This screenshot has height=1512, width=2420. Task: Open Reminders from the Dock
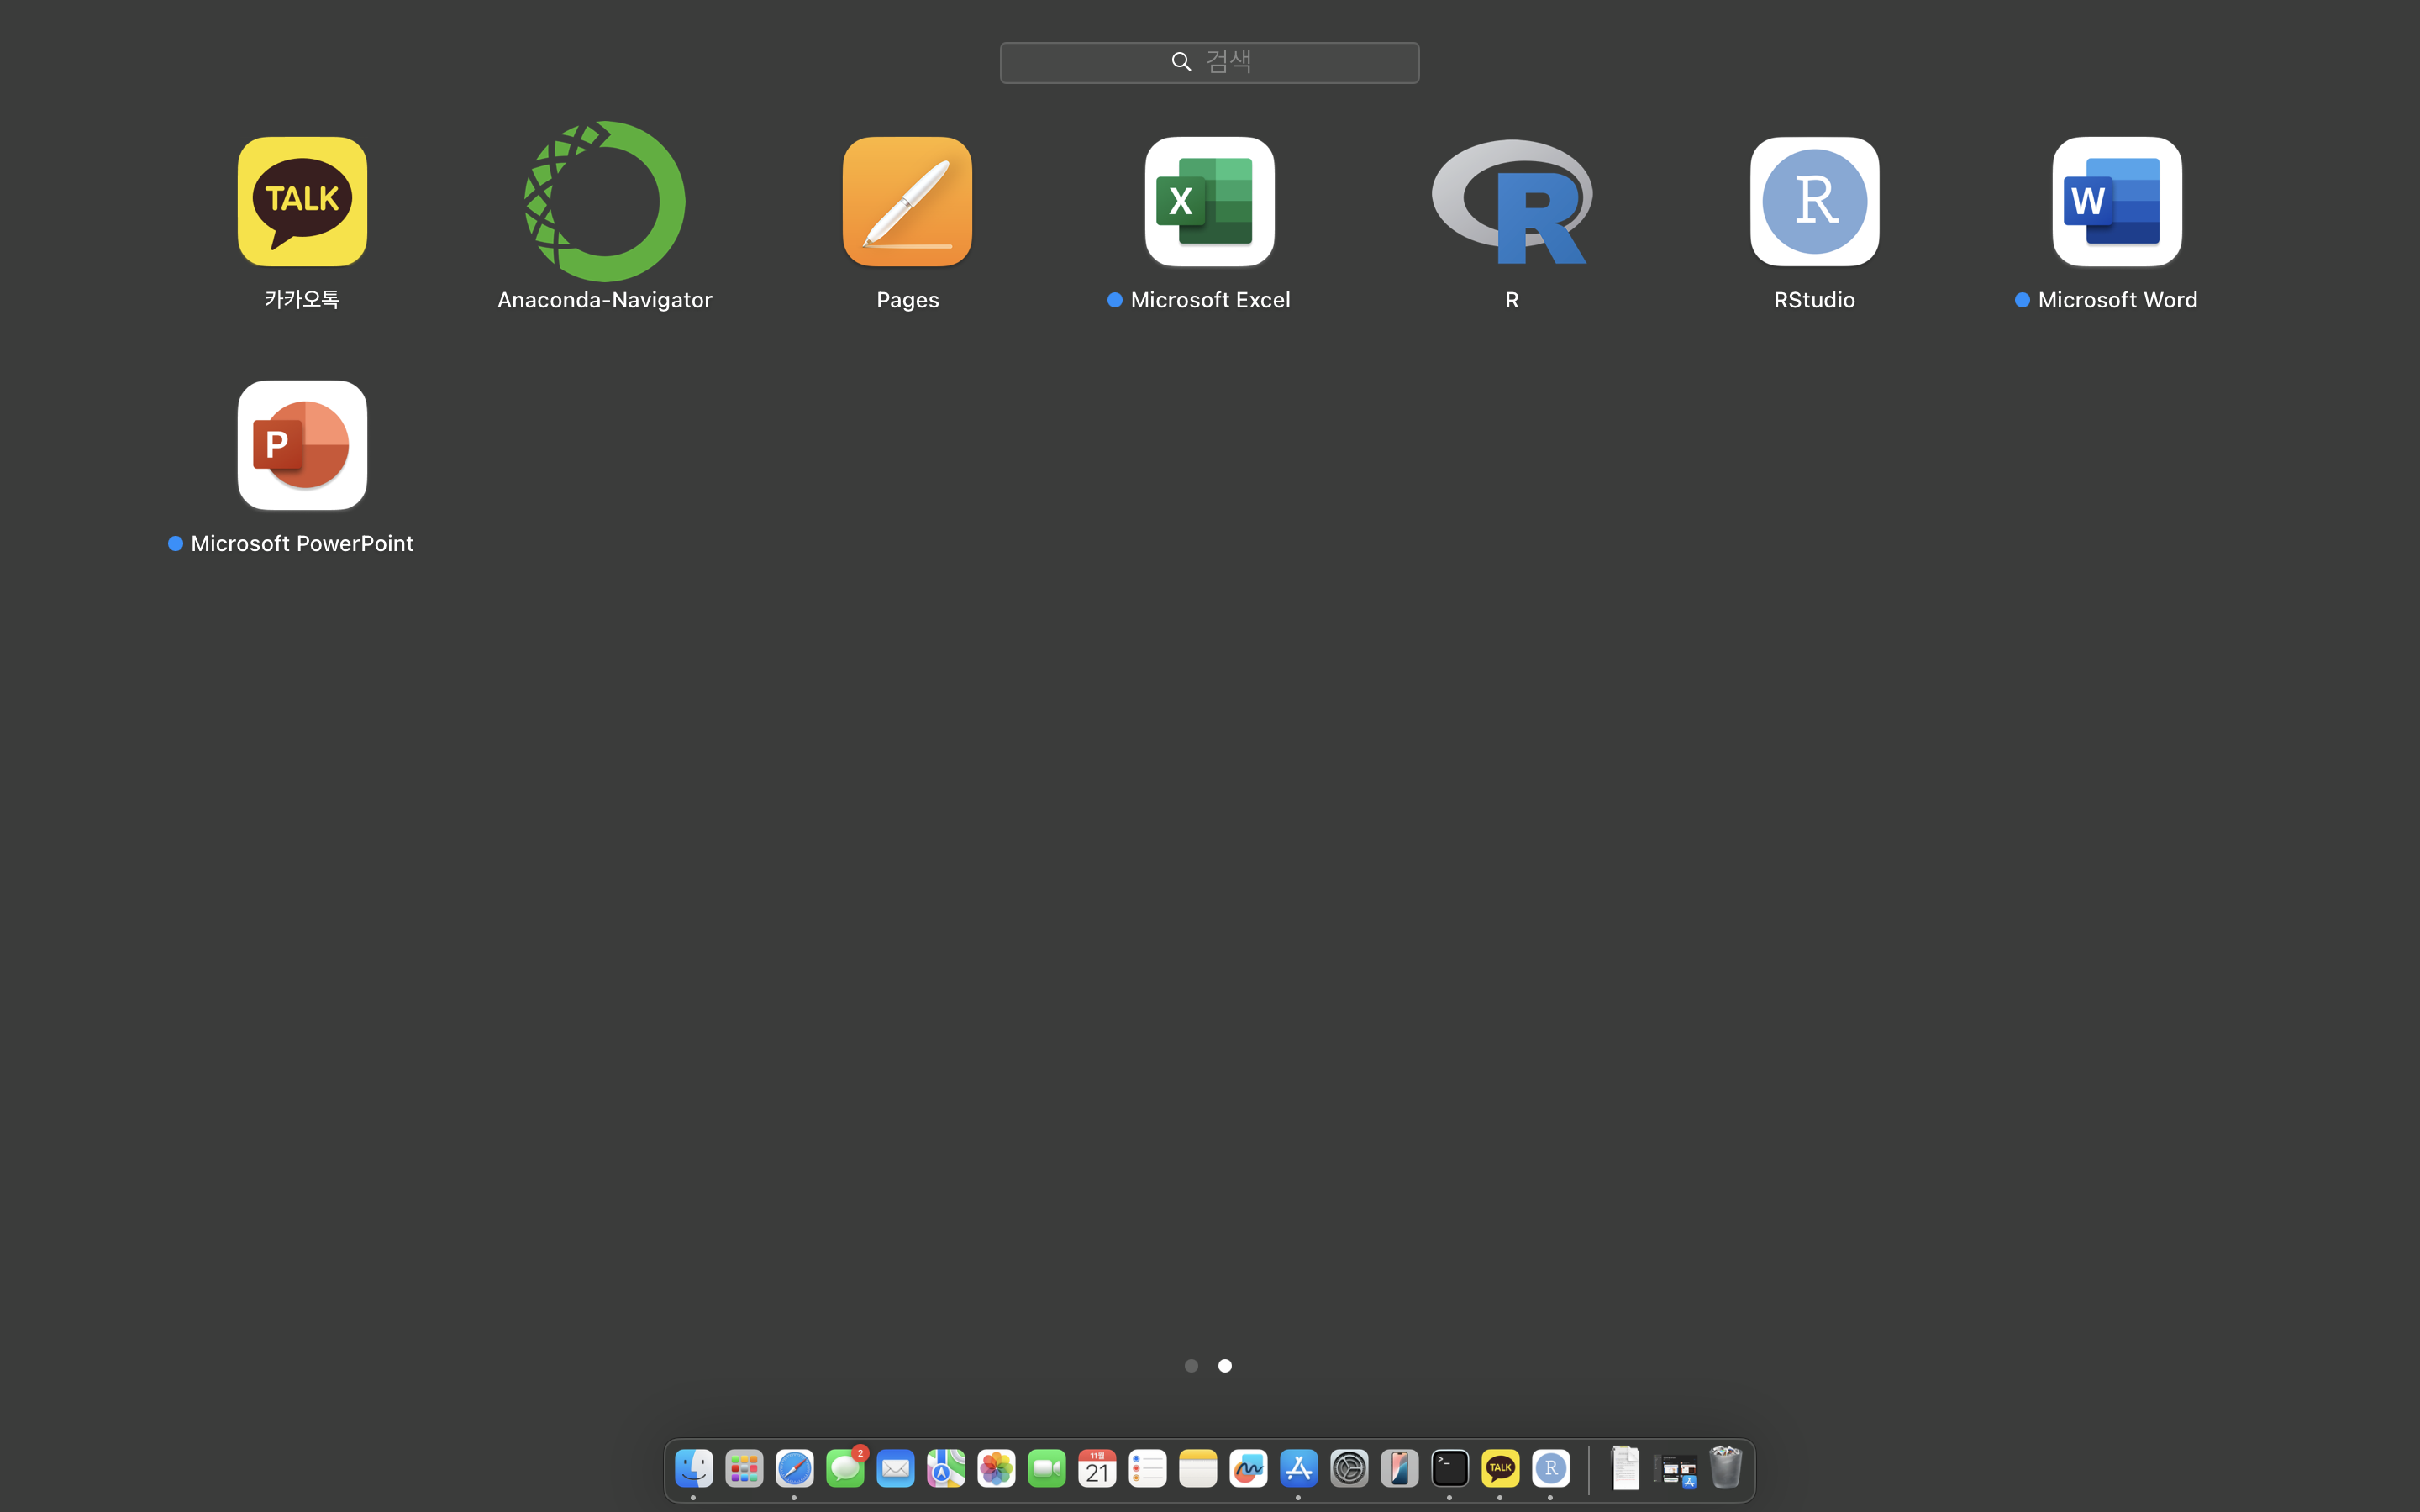[1148, 1468]
